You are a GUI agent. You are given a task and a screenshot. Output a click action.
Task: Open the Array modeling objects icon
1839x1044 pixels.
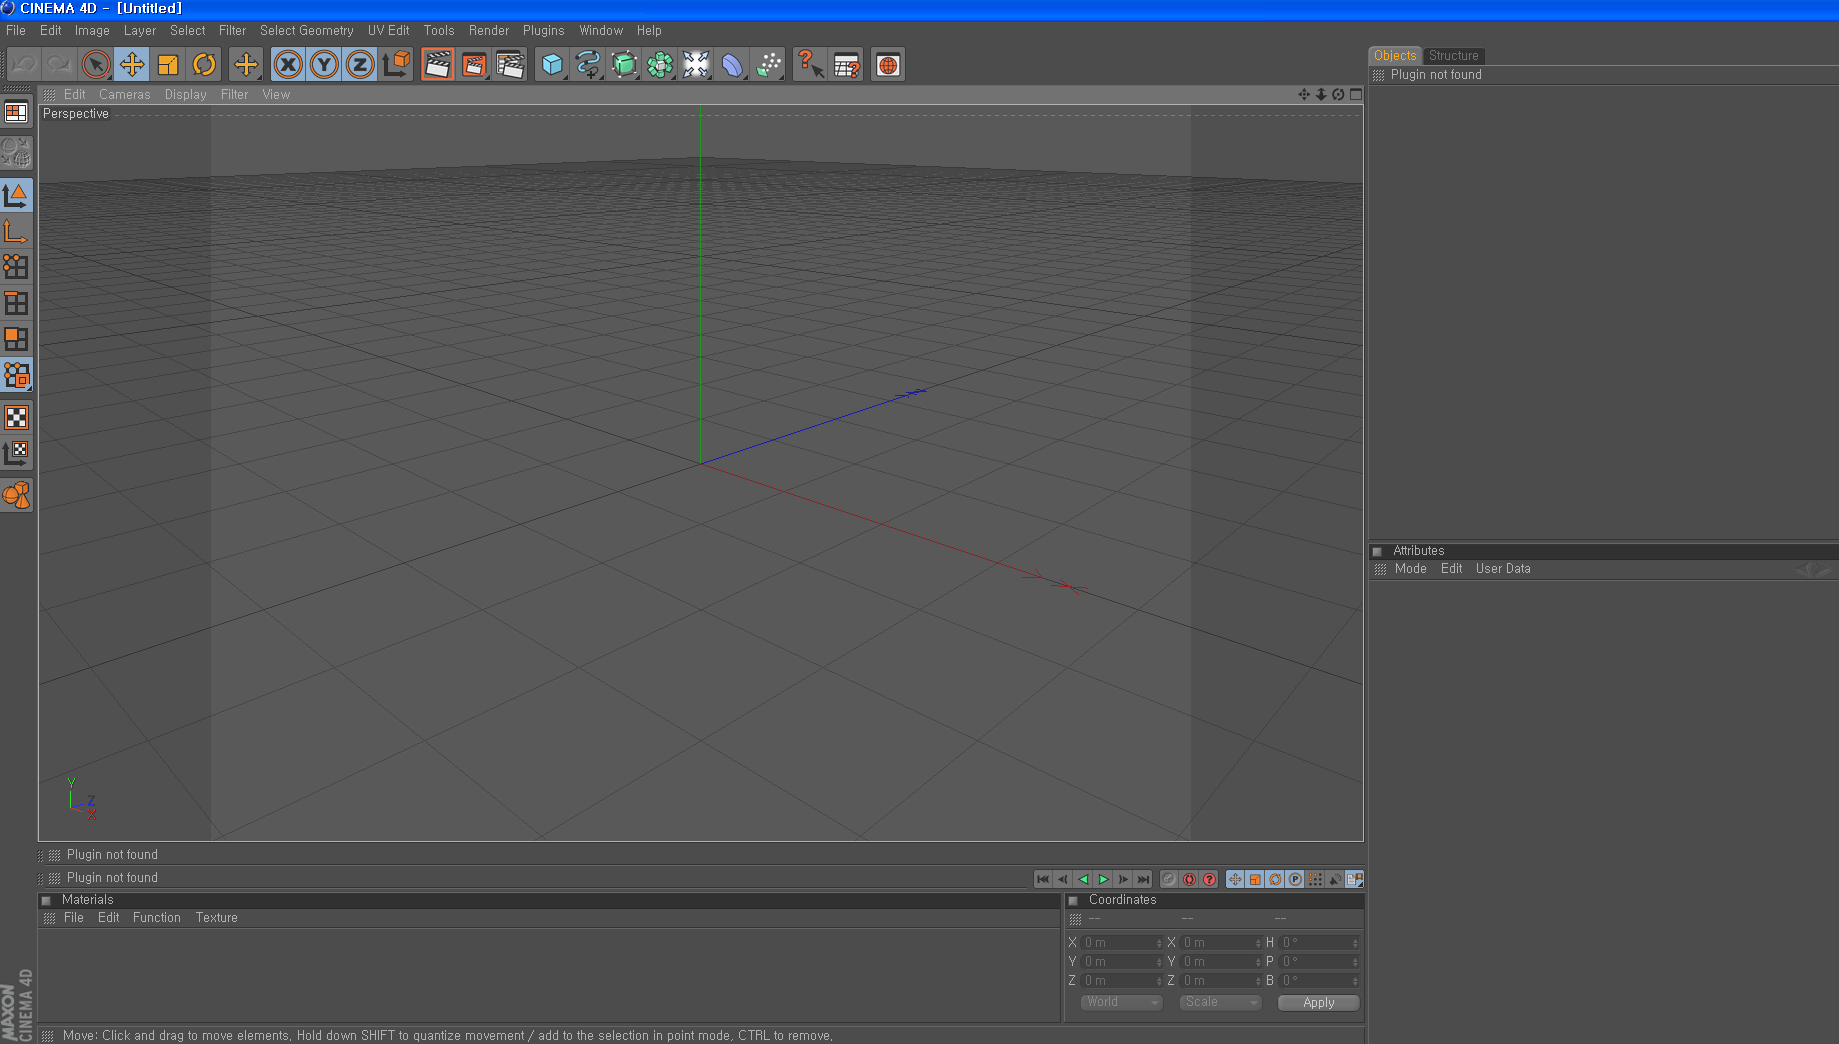click(x=660, y=65)
